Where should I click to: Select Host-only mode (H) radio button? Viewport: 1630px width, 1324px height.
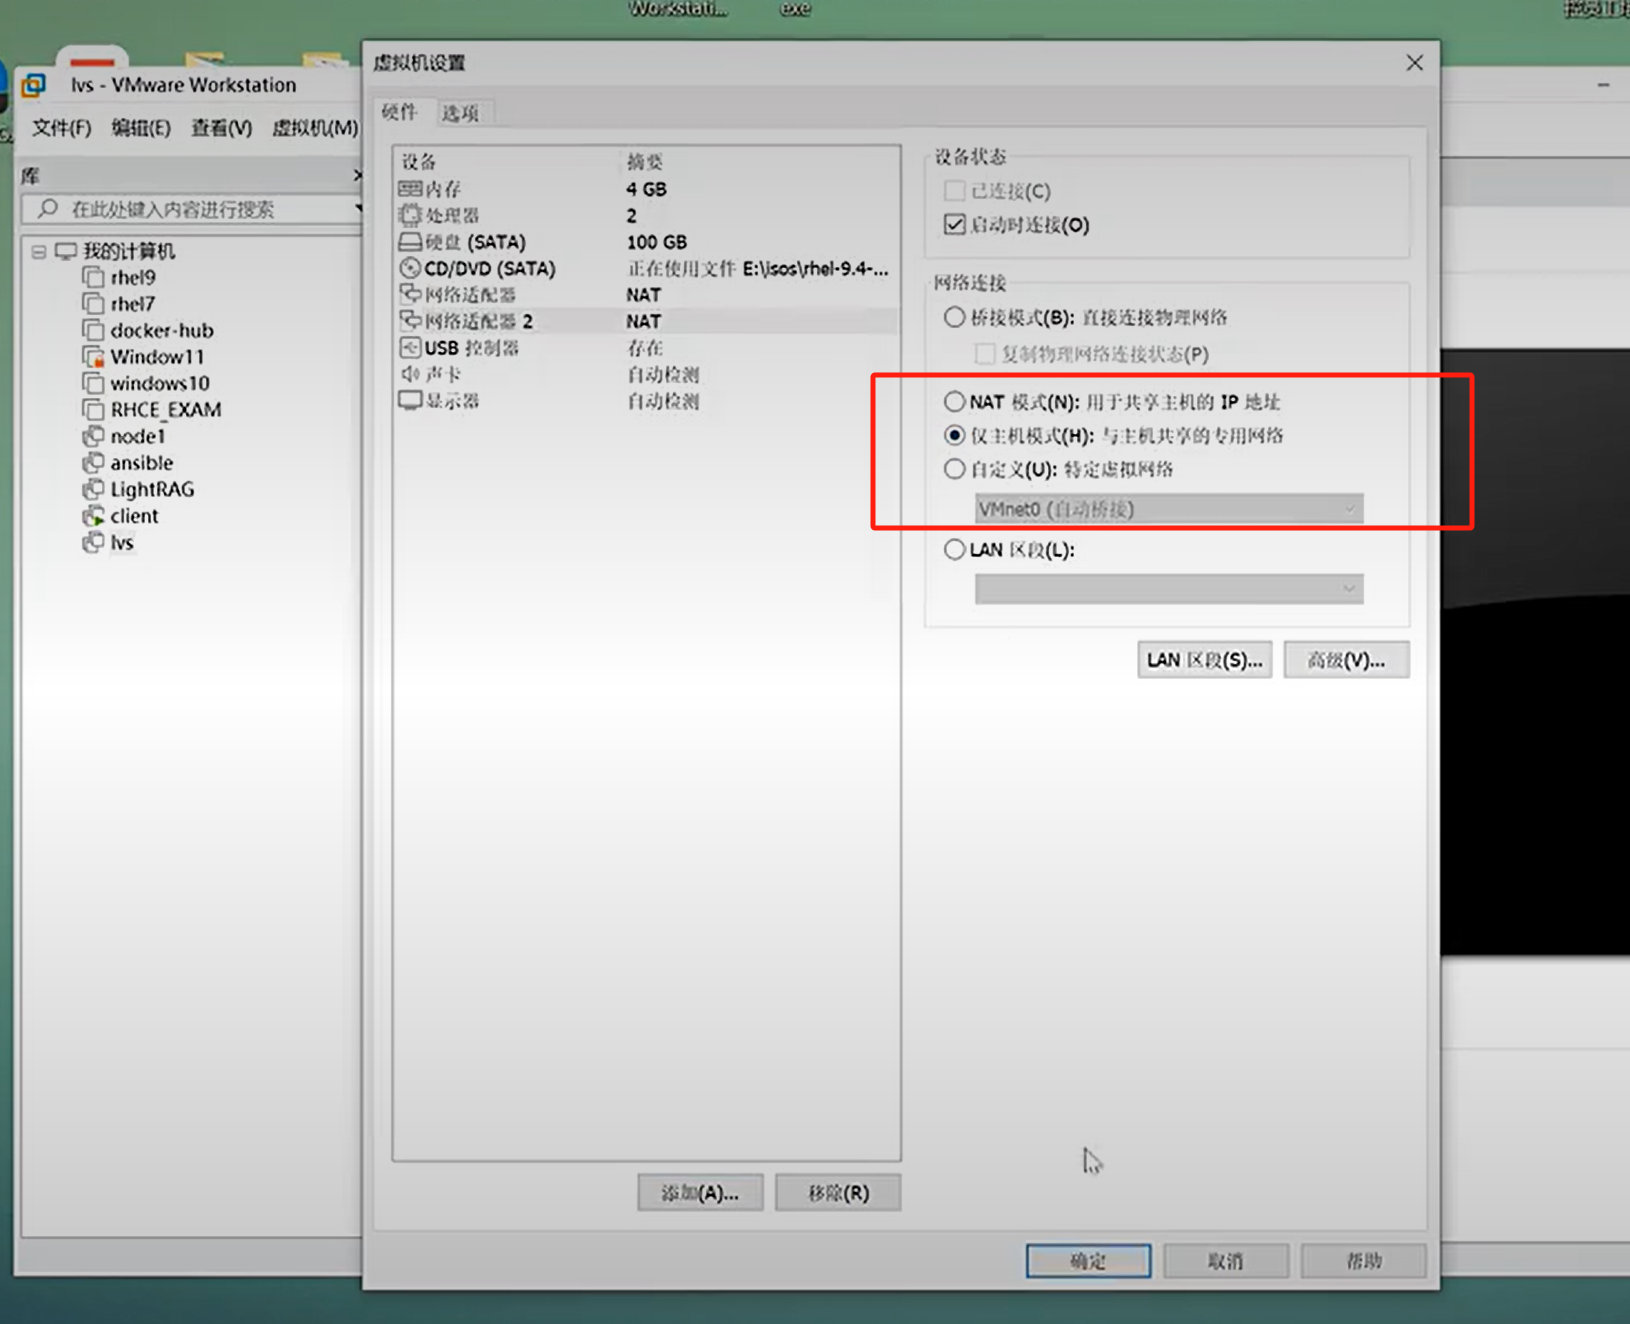pyautogui.click(x=954, y=435)
